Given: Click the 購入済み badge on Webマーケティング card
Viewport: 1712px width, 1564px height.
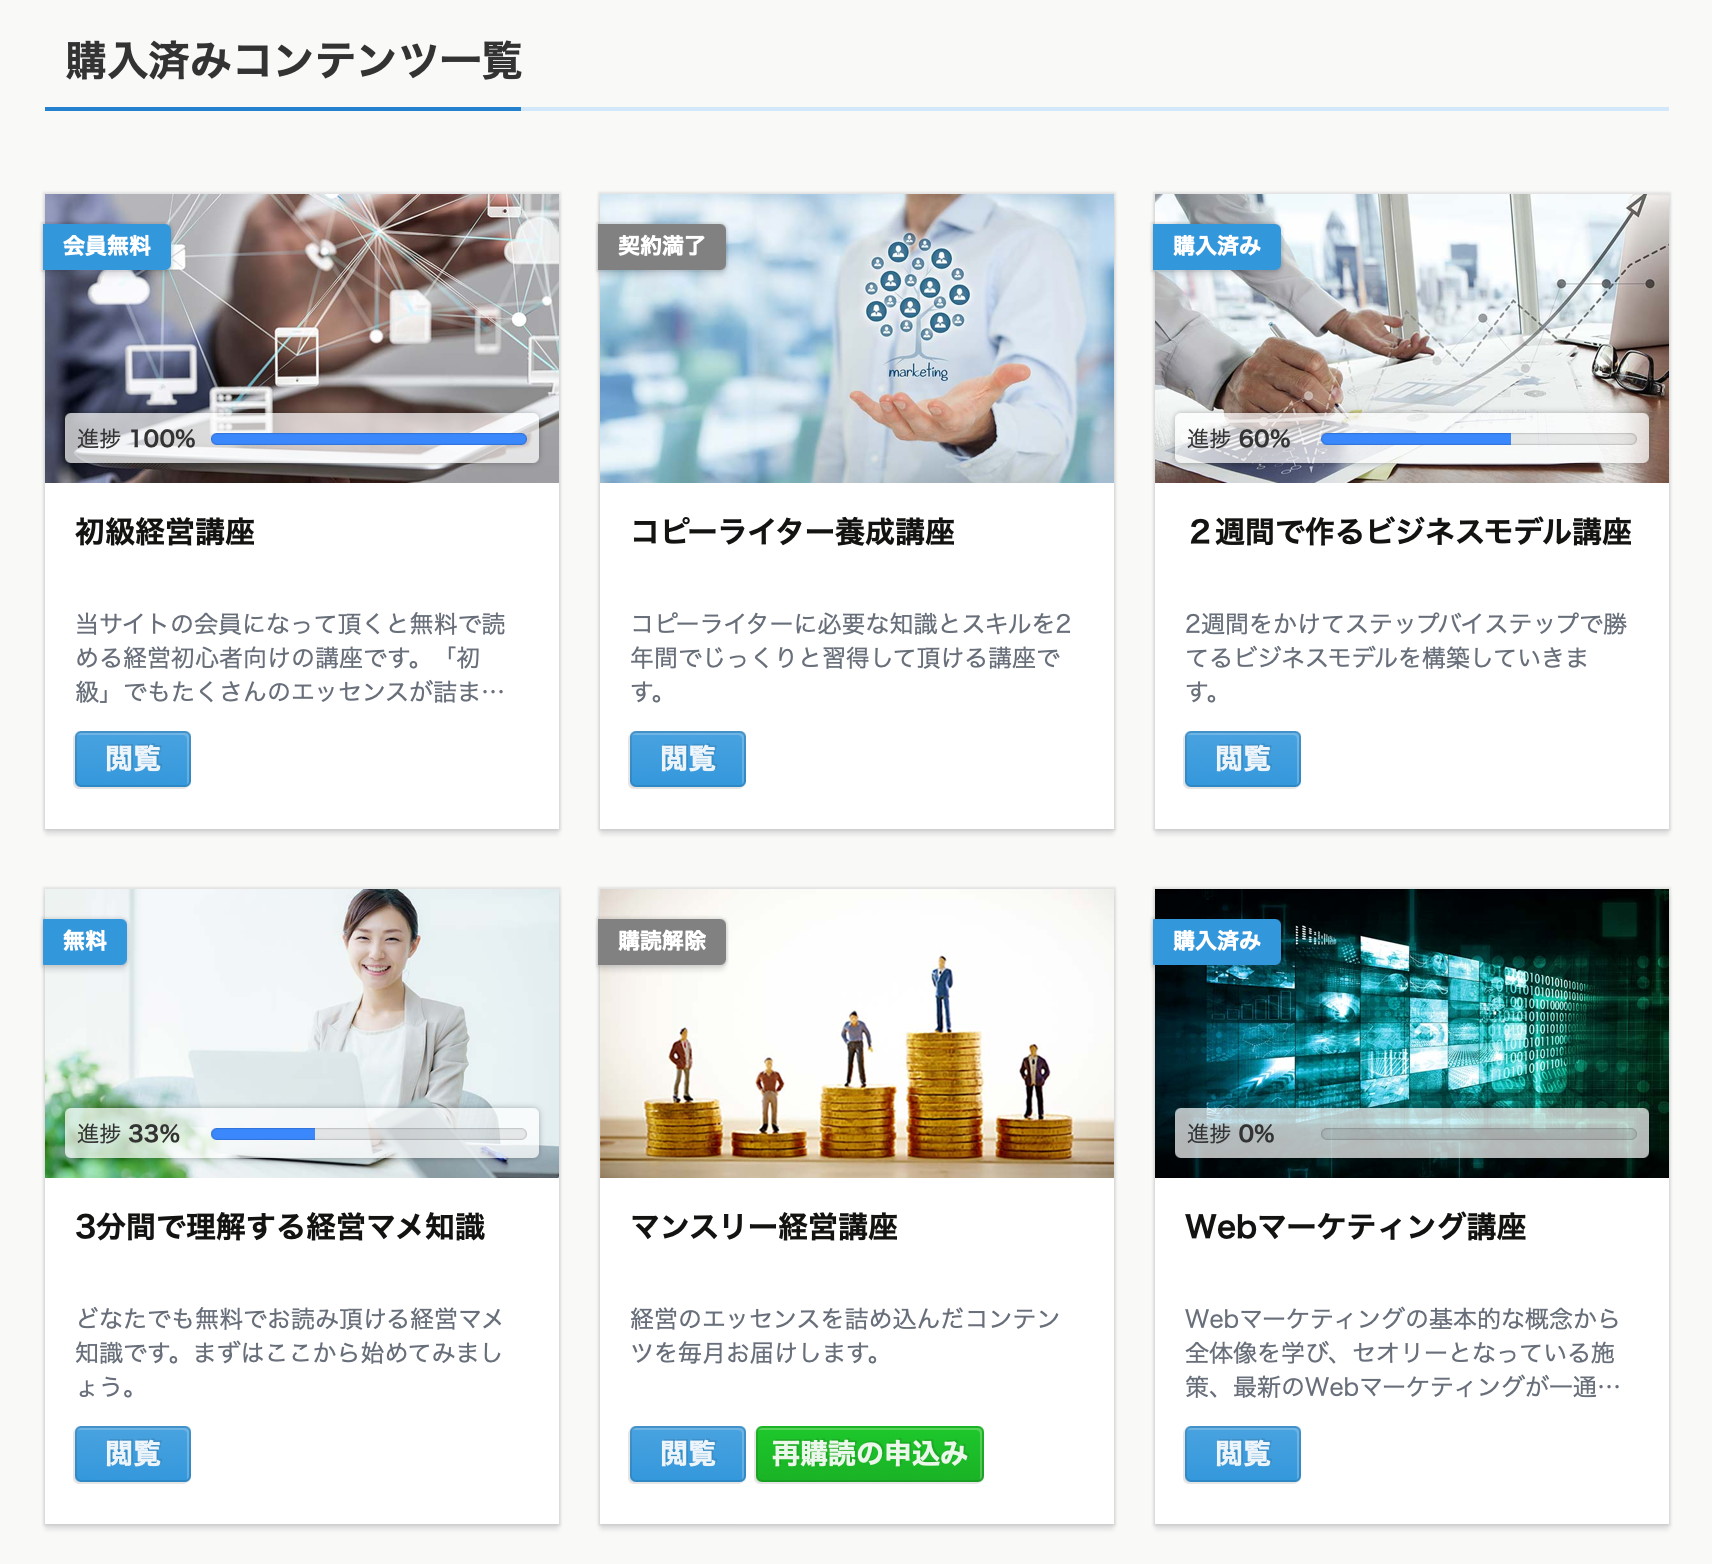Looking at the screenshot, I should pos(1217,941).
